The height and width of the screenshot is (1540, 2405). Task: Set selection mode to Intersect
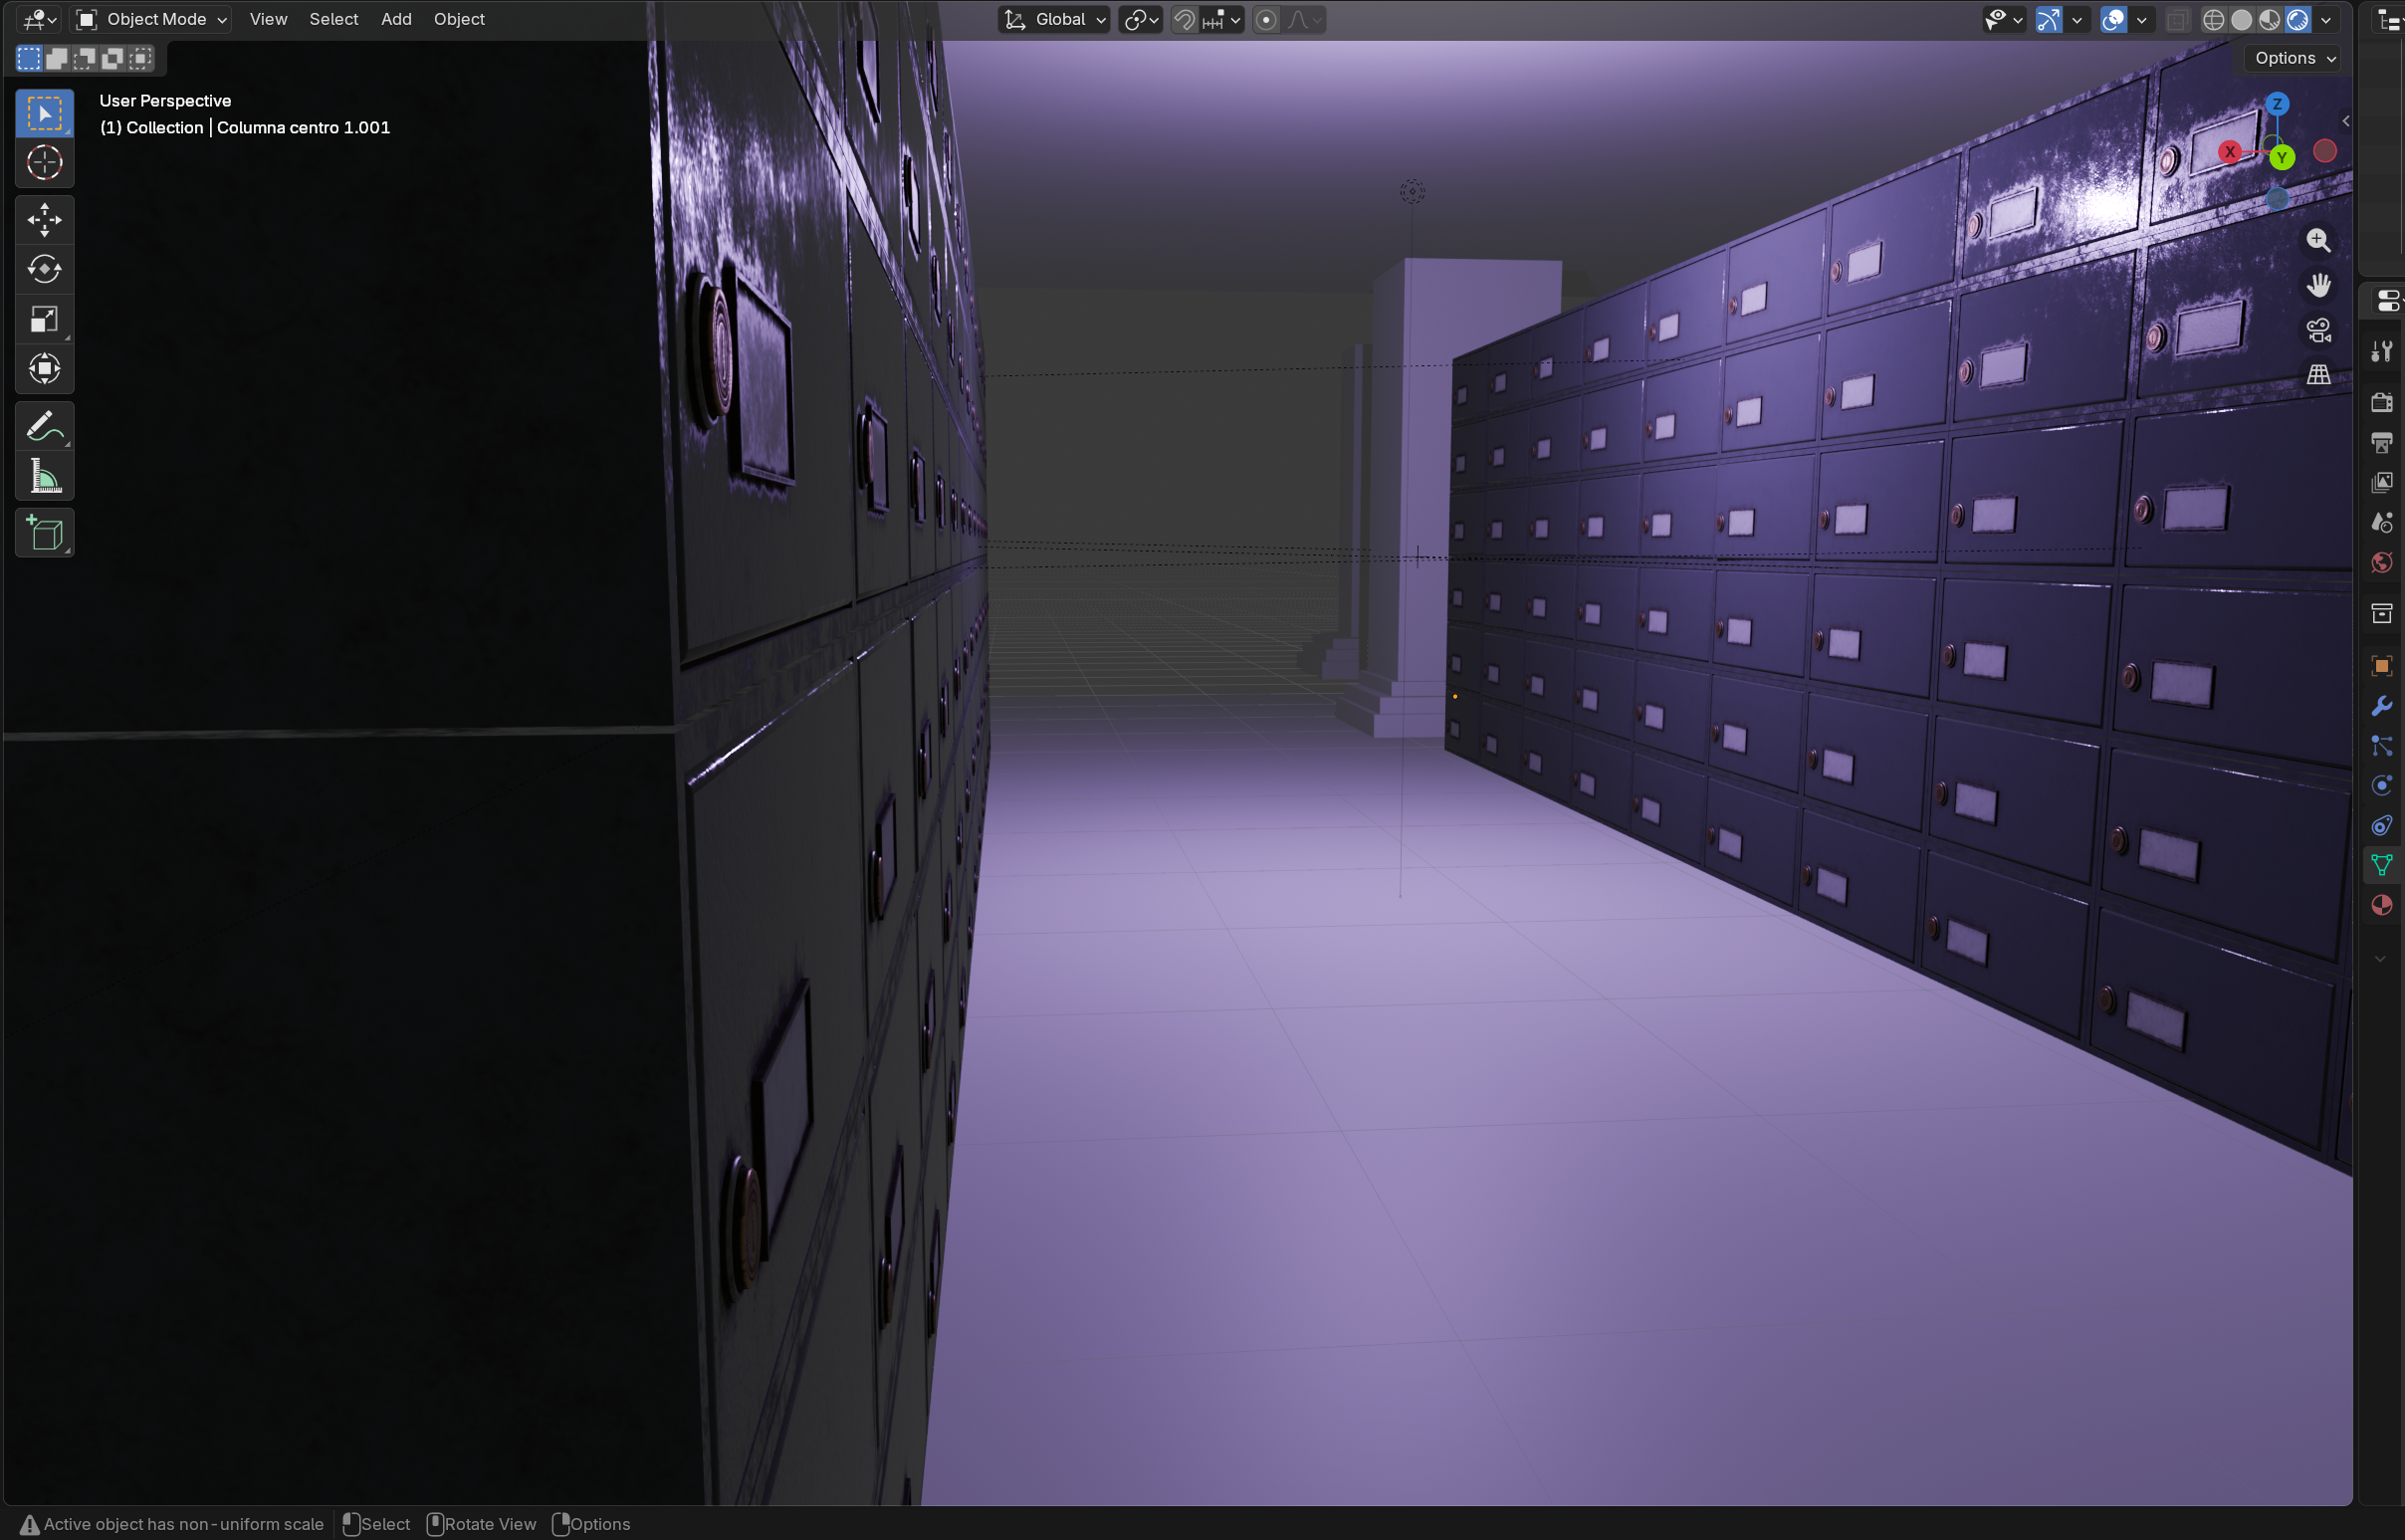pyautogui.click(x=141, y=58)
